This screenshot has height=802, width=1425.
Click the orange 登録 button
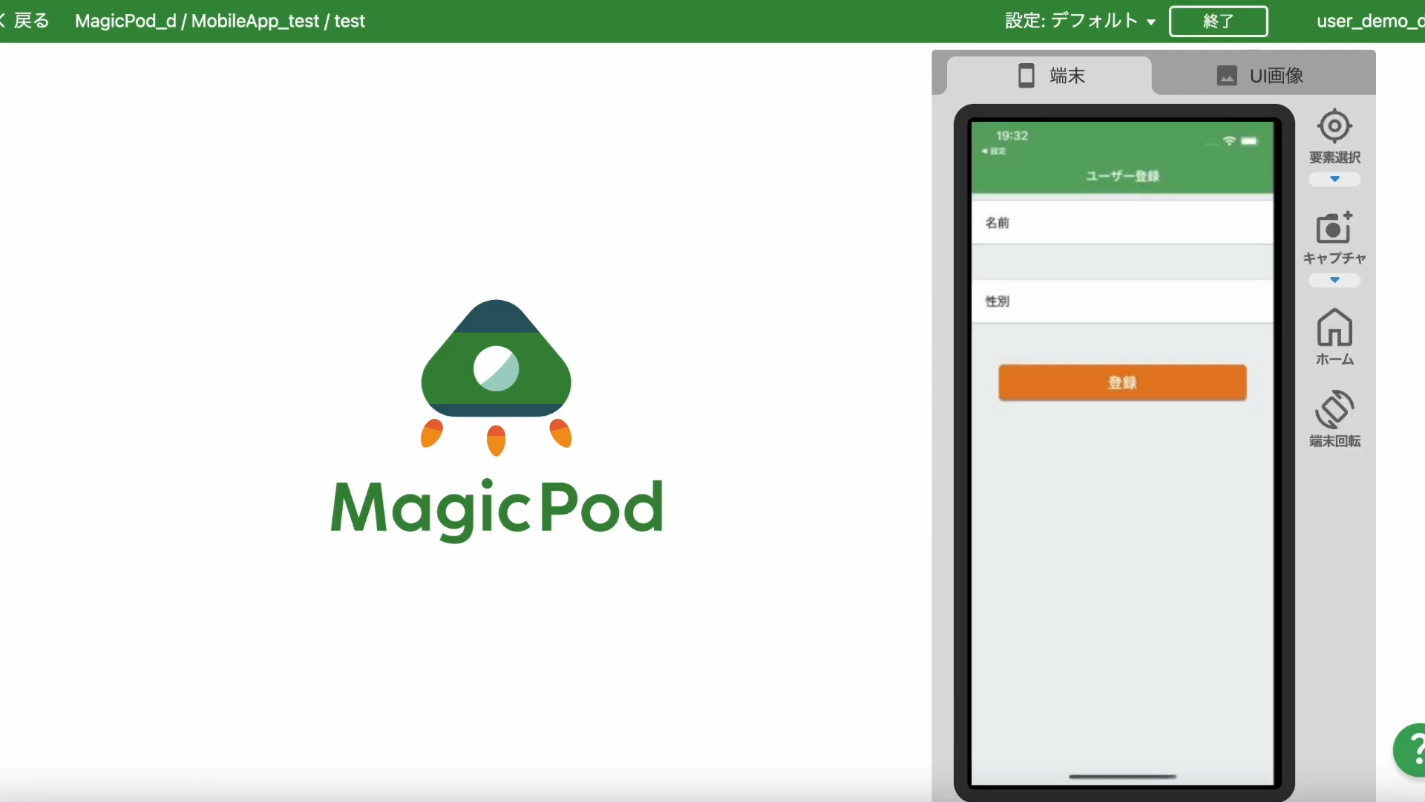click(x=1122, y=383)
